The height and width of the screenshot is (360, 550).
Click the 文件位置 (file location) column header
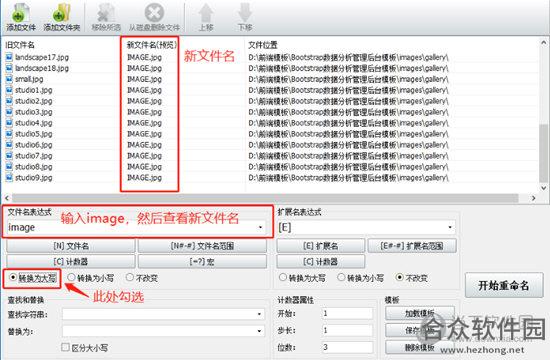tap(263, 45)
